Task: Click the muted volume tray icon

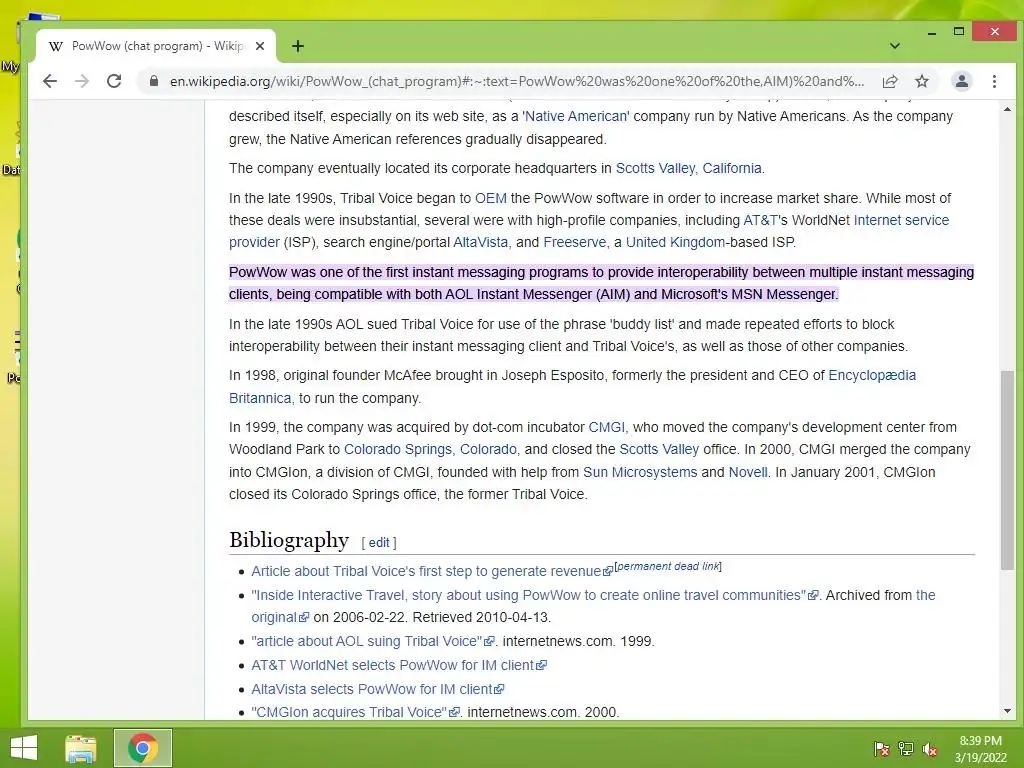Action: tap(930, 749)
